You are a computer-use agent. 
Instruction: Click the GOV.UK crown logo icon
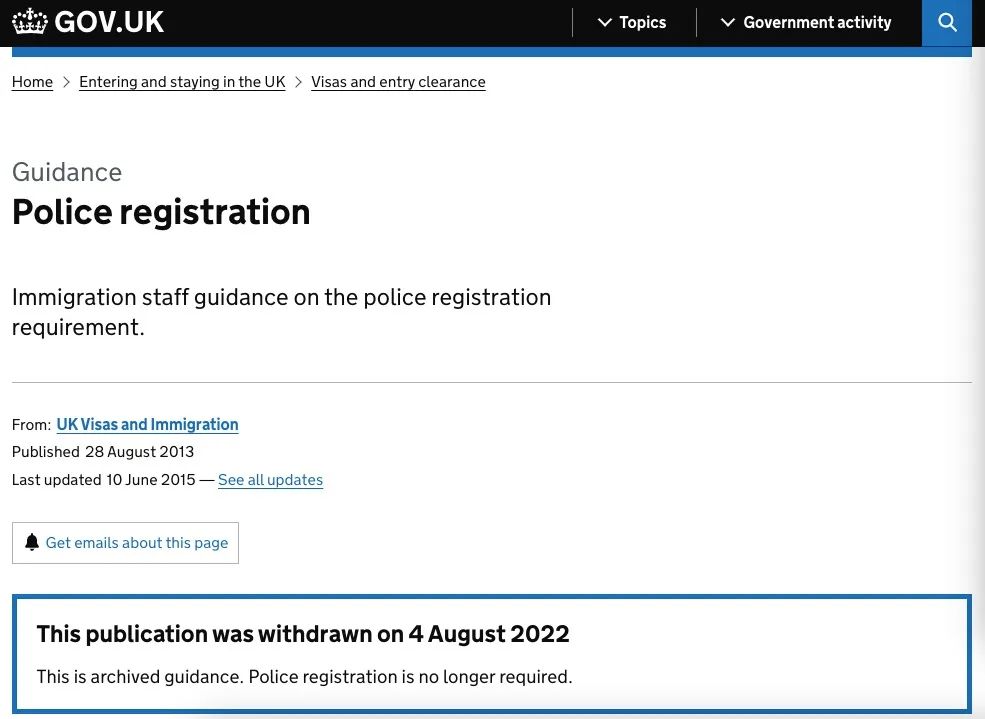[30, 22]
